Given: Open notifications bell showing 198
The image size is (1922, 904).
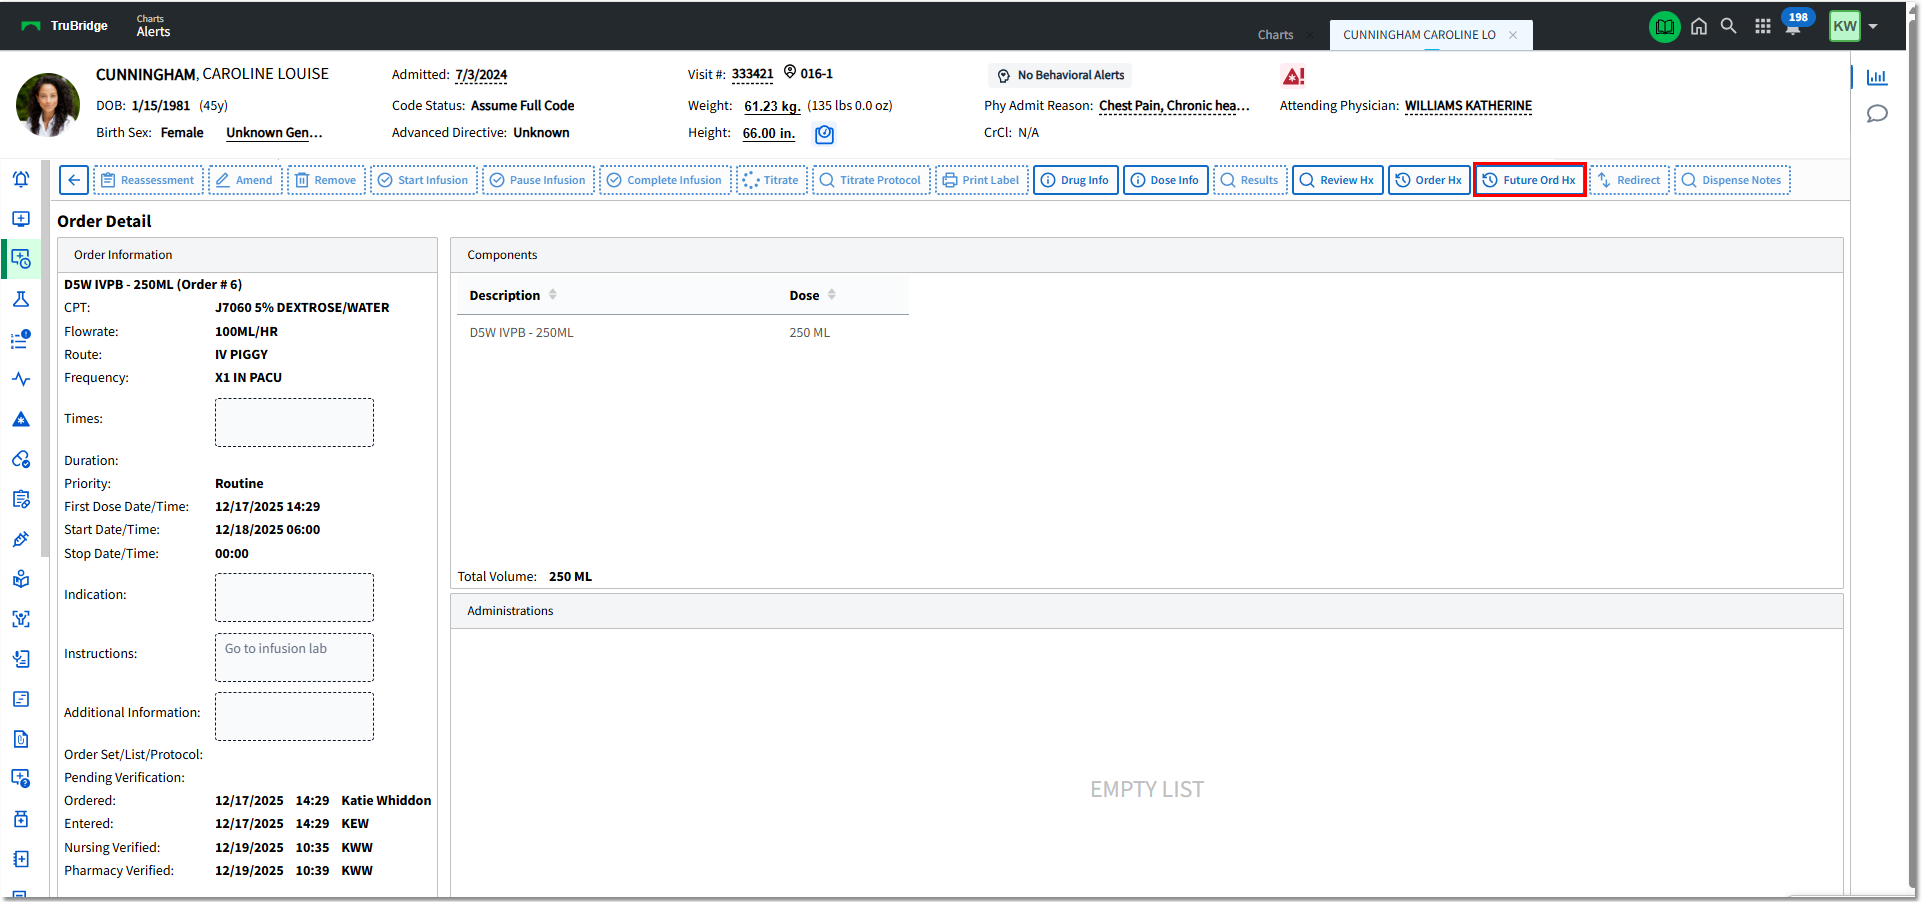Looking at the screenshot, I should click(1794, 25).
